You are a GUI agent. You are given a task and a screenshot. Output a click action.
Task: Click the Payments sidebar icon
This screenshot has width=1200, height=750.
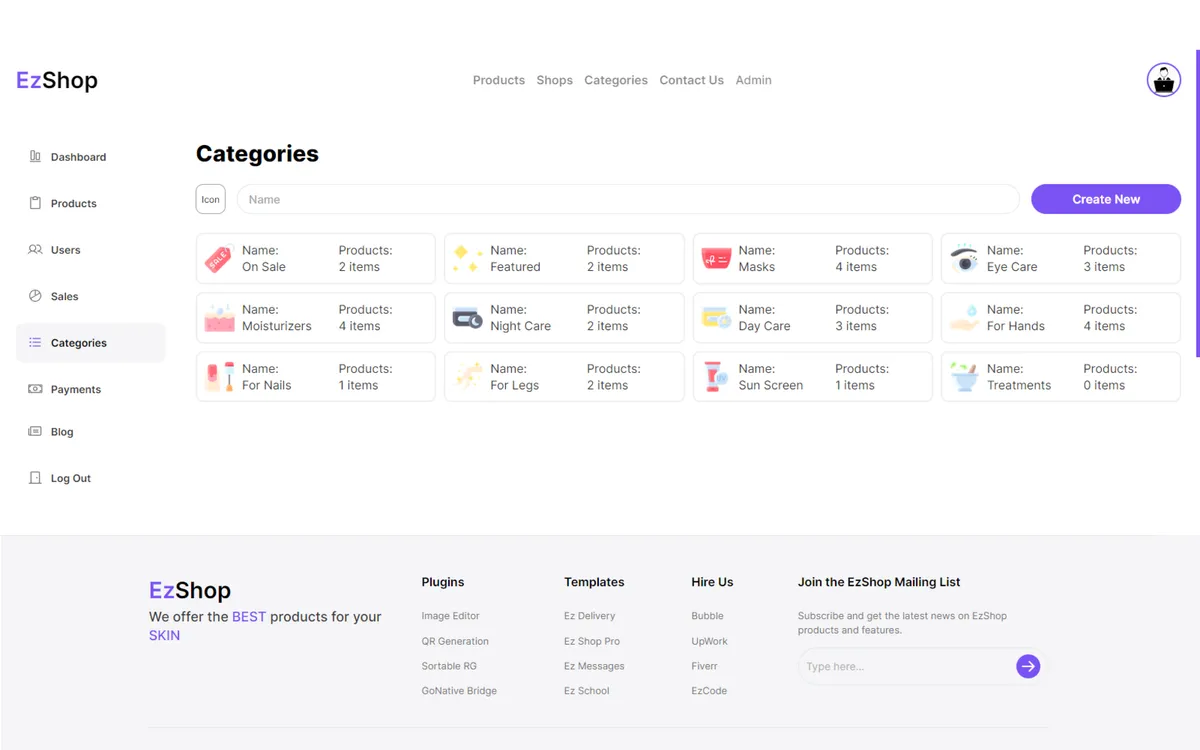[x=35, y=389]
